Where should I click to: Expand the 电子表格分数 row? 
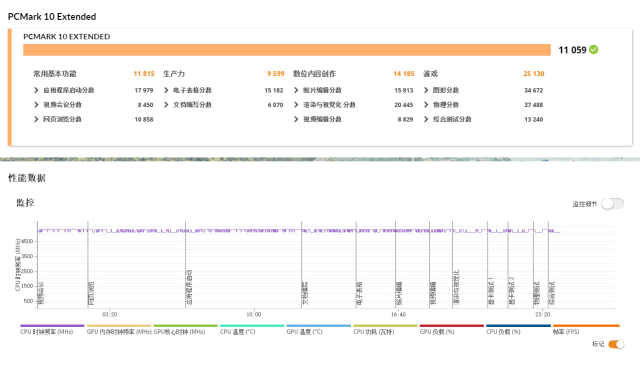[x=166, y=90]
